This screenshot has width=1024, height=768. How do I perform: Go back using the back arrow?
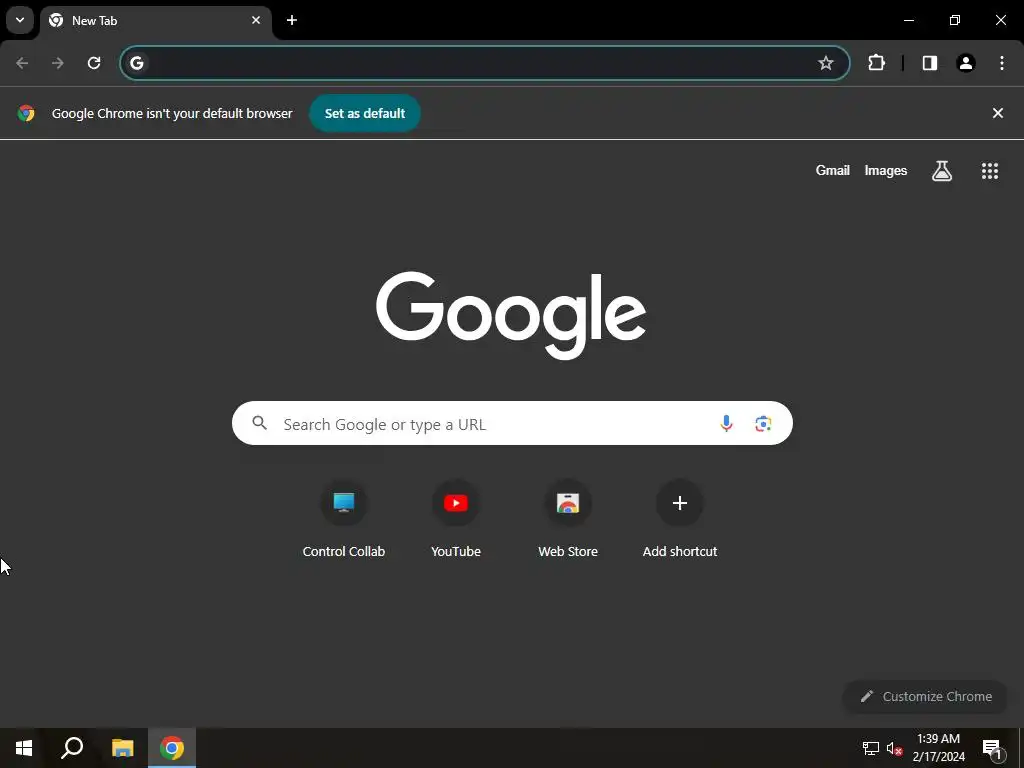(22, 63)
